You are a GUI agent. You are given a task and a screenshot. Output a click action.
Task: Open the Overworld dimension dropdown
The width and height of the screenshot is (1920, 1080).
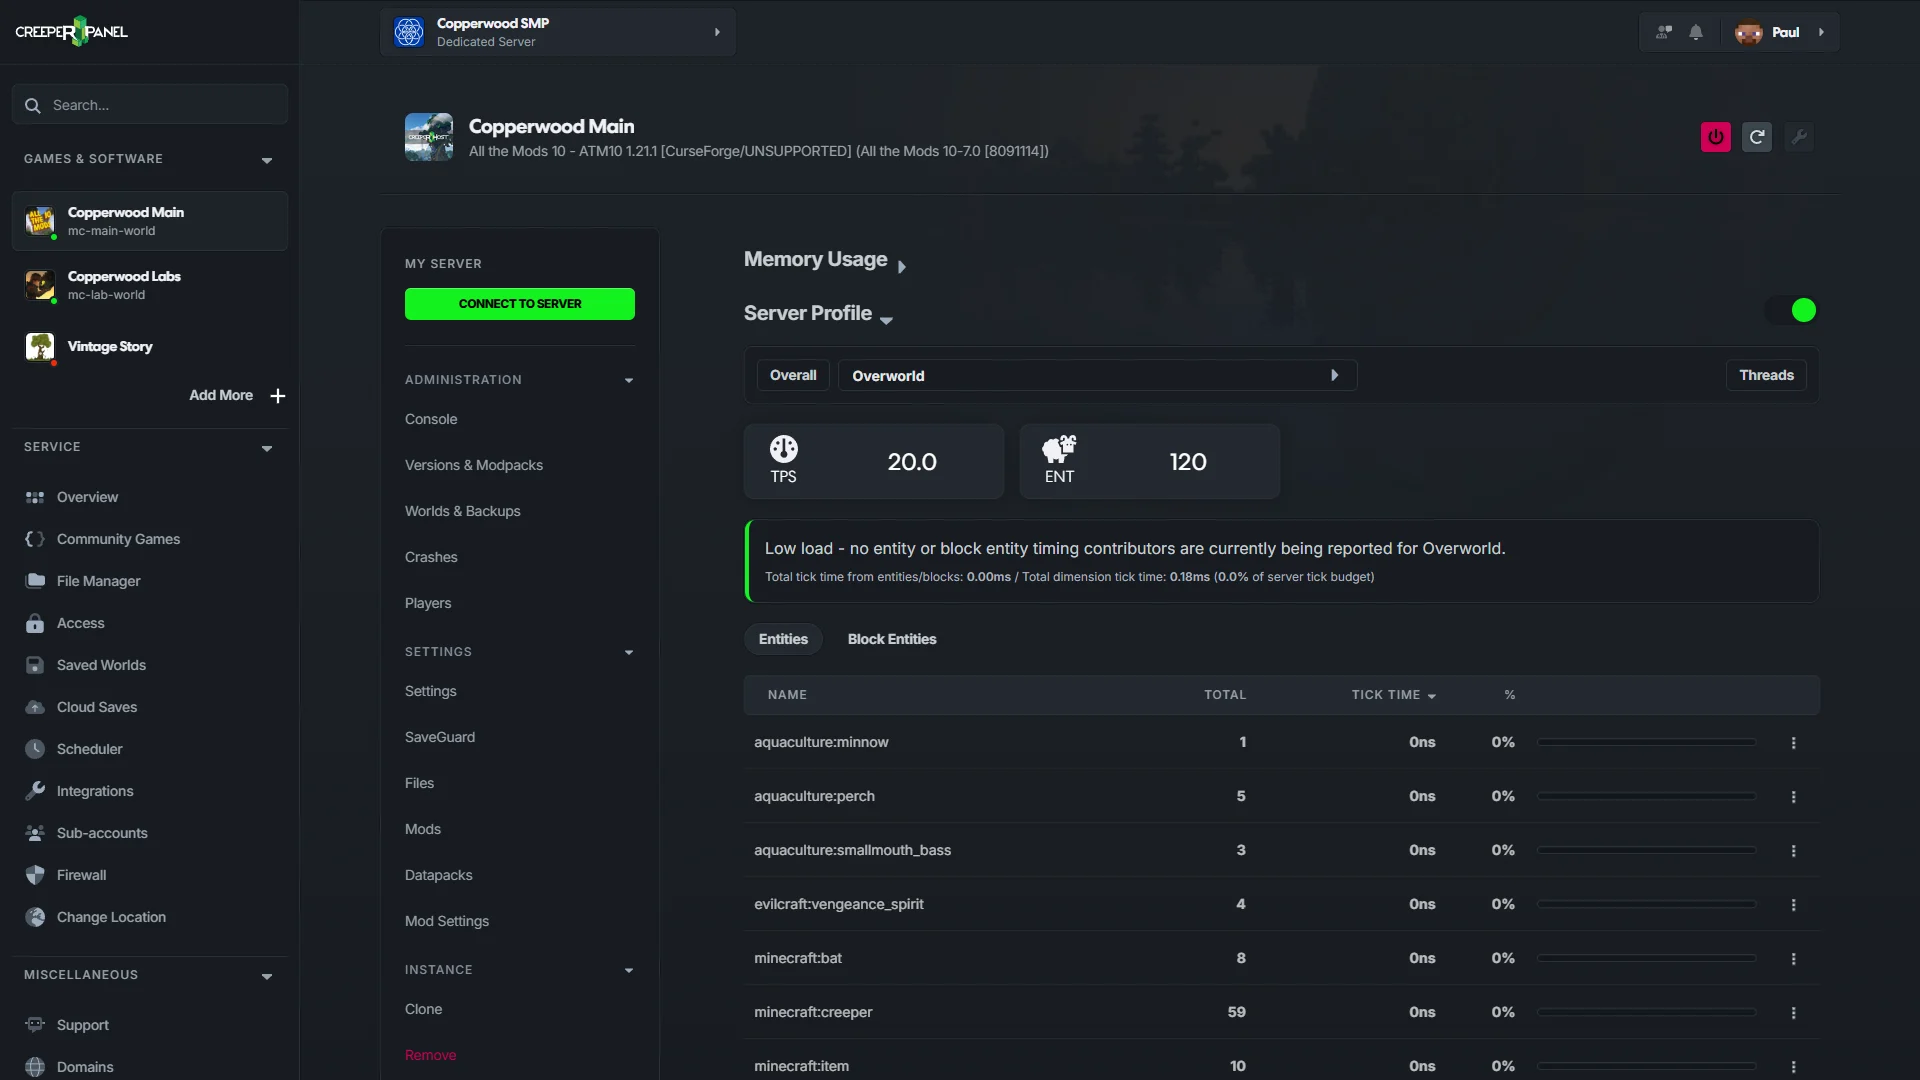tap(1097, 375)
